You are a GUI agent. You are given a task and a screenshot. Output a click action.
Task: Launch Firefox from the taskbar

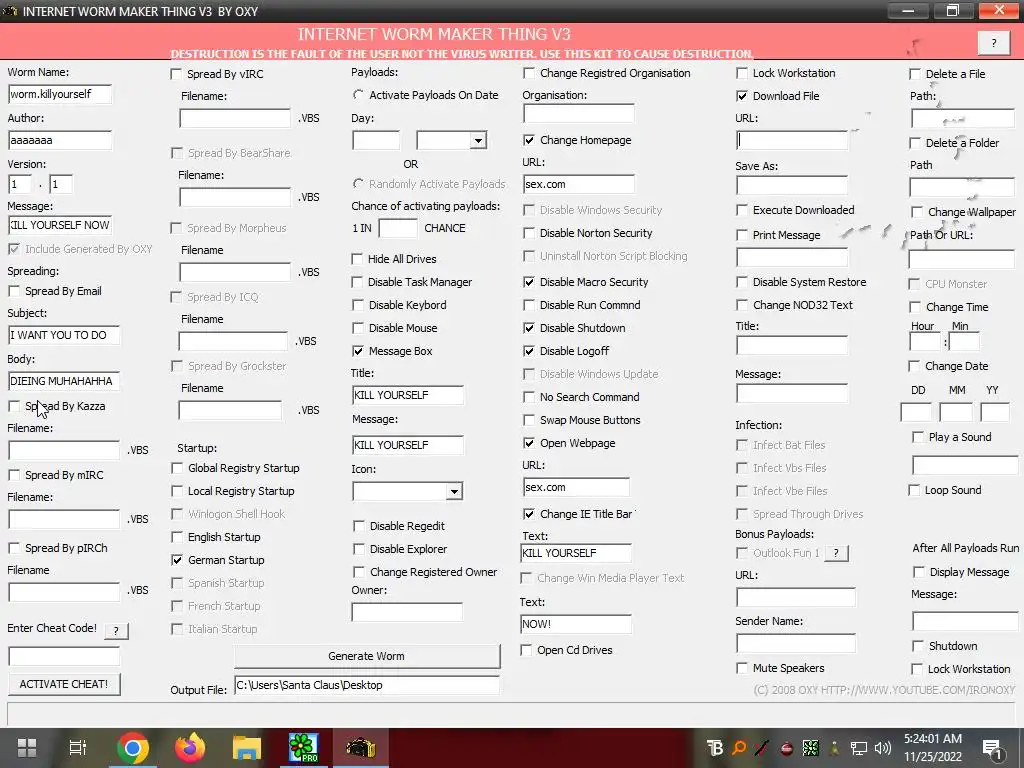[x=190, y=748]
